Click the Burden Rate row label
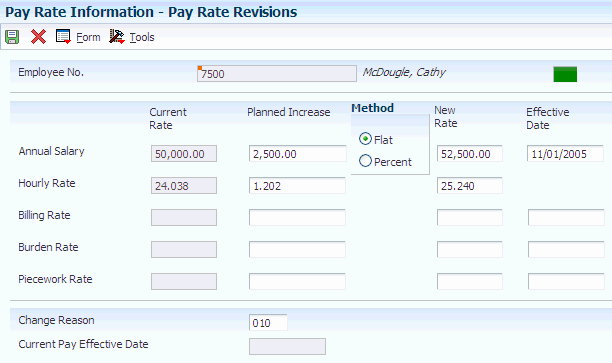Viewport: 612px width, 363px height. [x=48, y=247]
